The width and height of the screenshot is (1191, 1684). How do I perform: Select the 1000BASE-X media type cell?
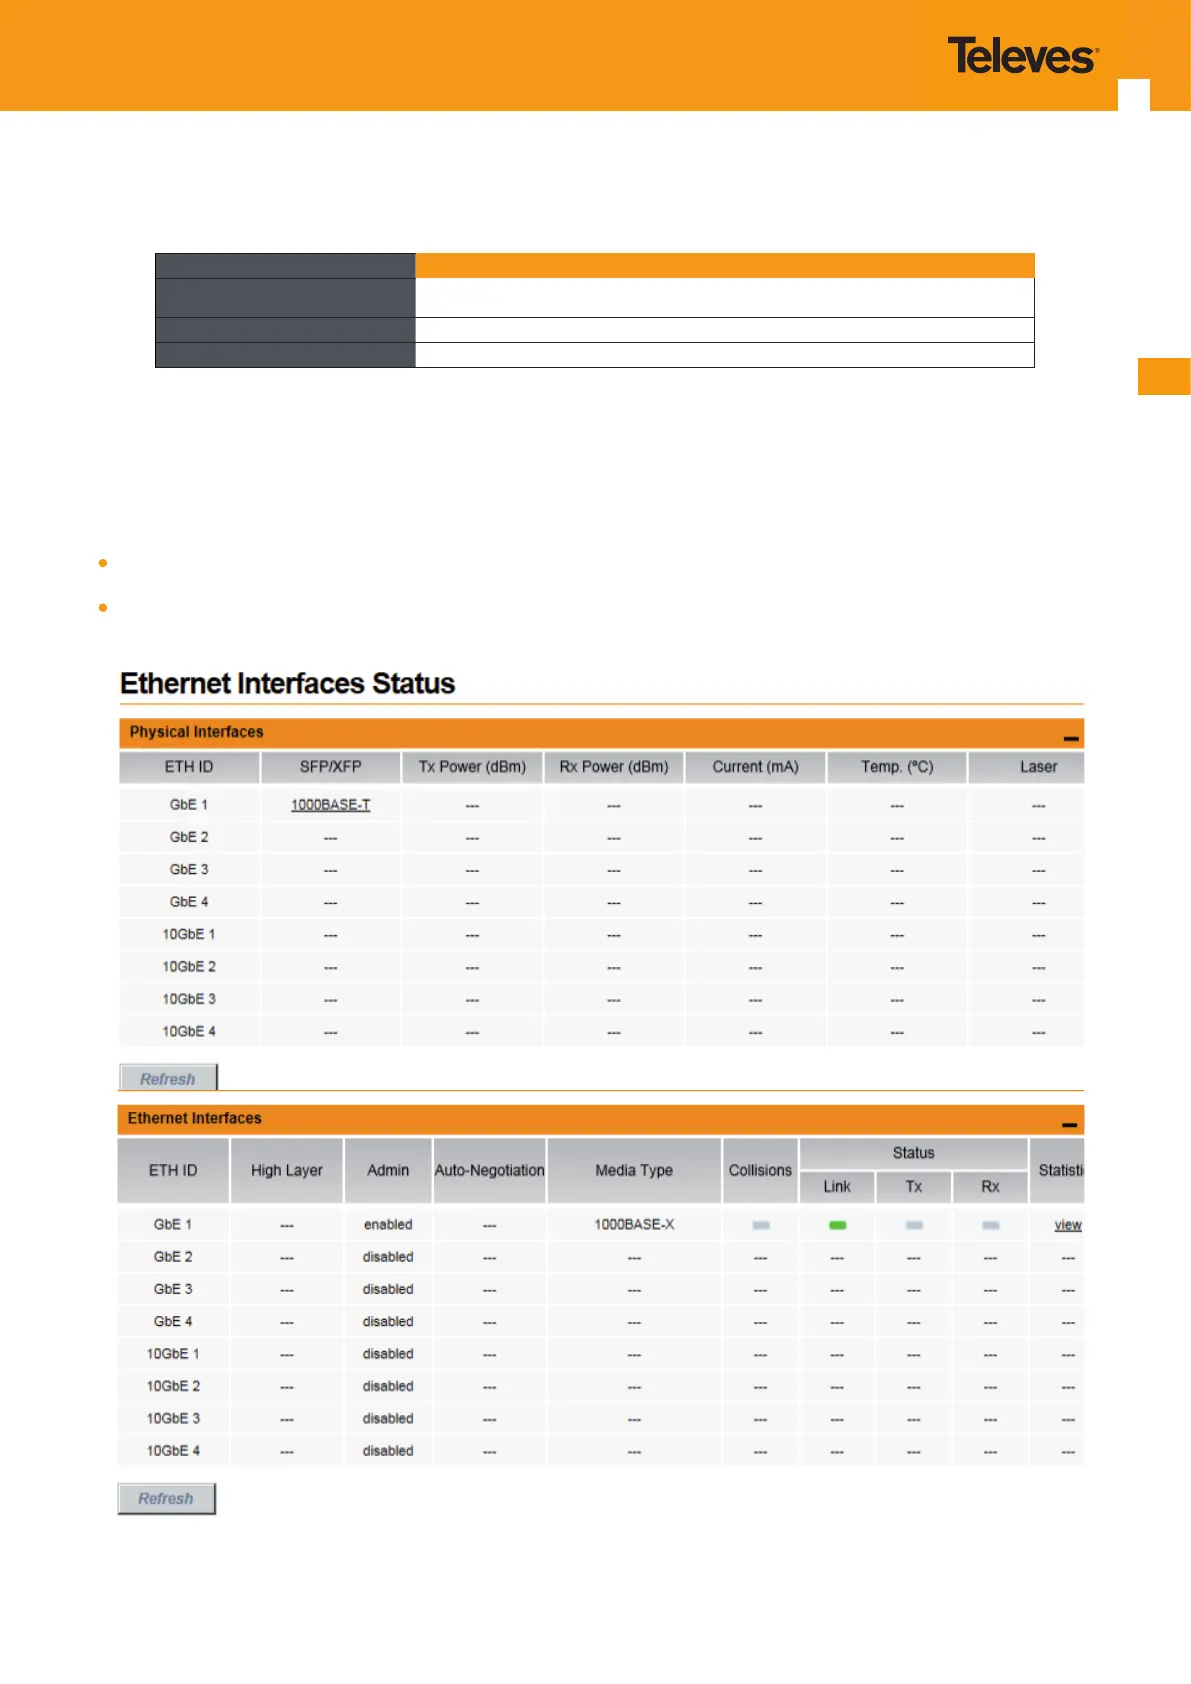click(634, 1225)
